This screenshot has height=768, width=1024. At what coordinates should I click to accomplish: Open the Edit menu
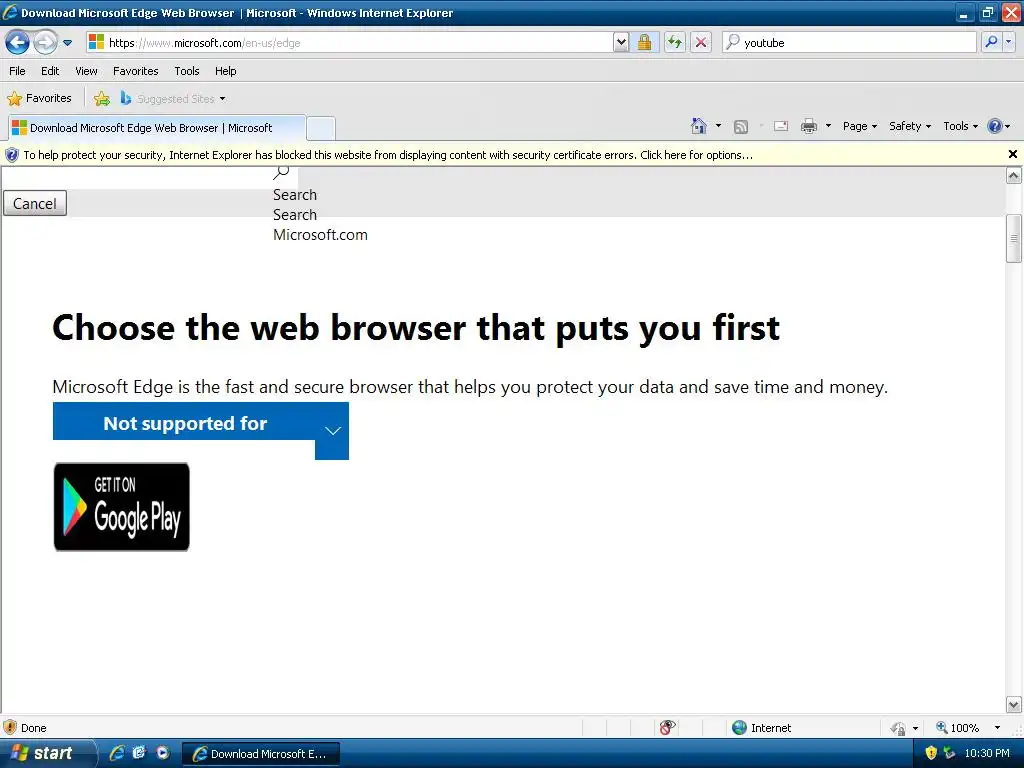50,71
